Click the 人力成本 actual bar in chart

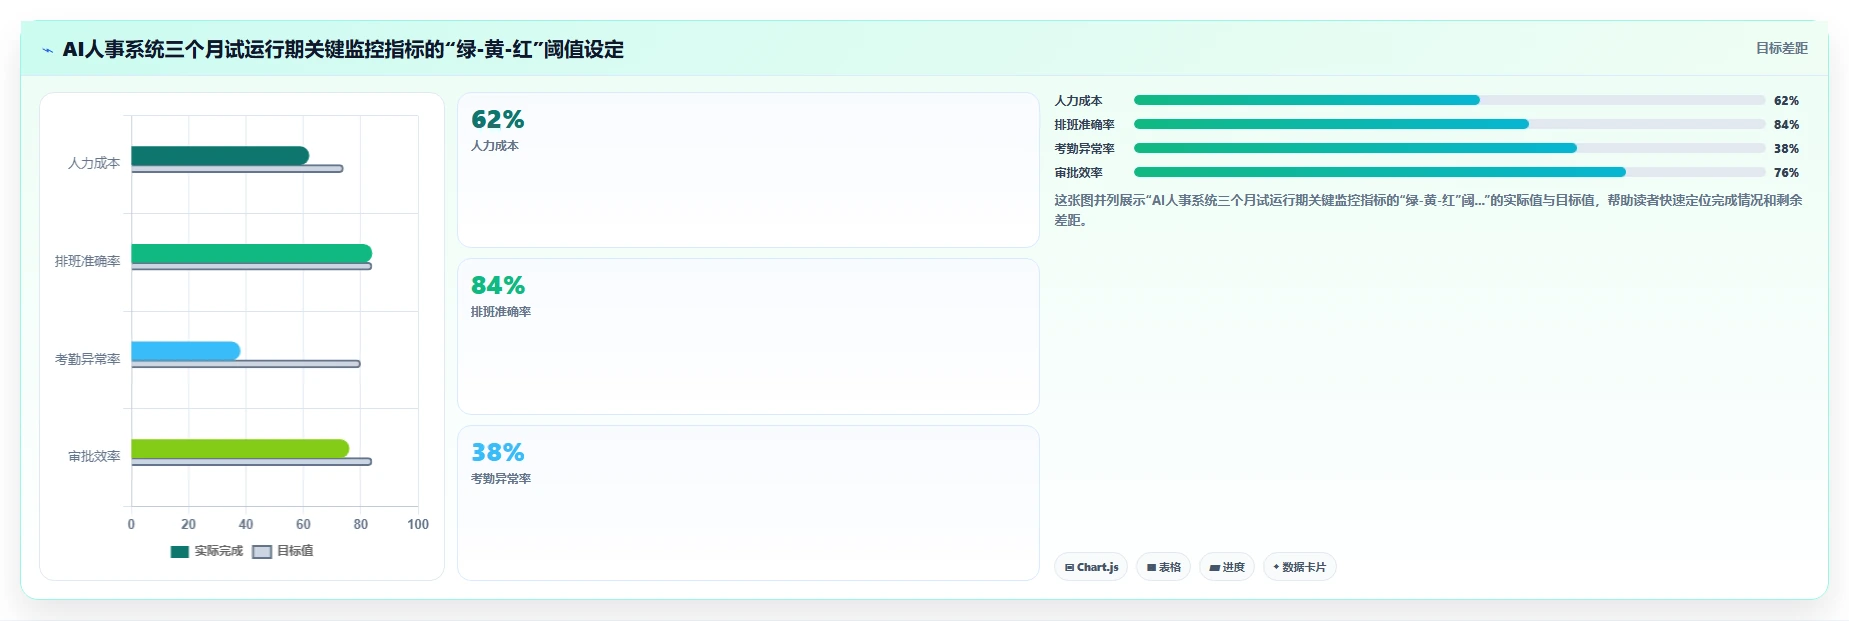pos(220,156)
